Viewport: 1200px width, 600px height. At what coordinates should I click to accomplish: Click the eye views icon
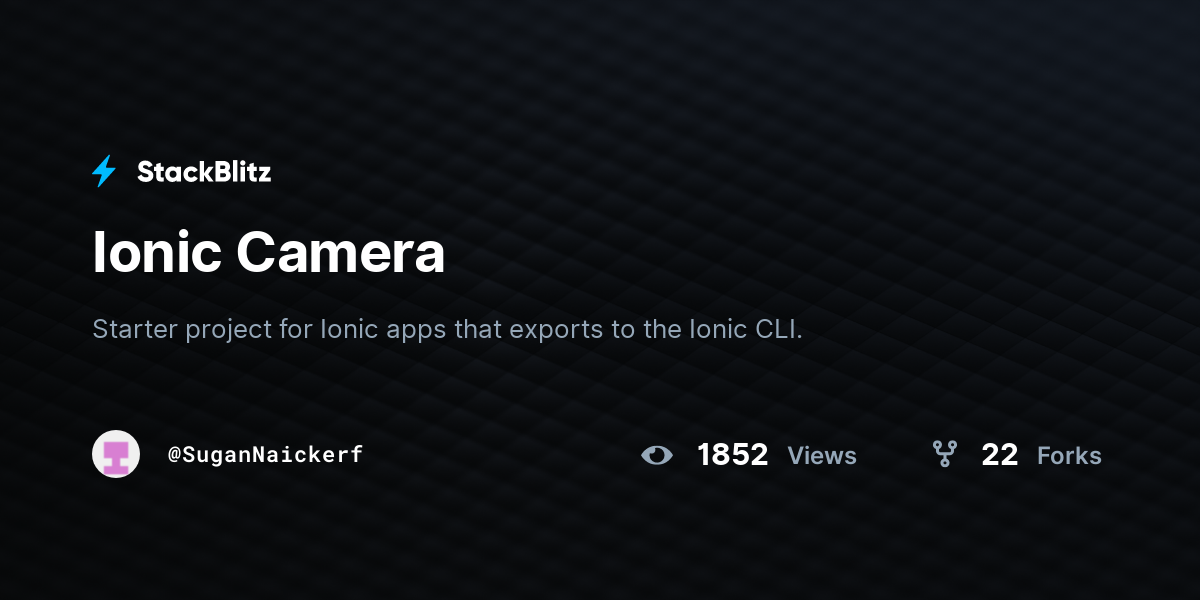coord(657,455)
